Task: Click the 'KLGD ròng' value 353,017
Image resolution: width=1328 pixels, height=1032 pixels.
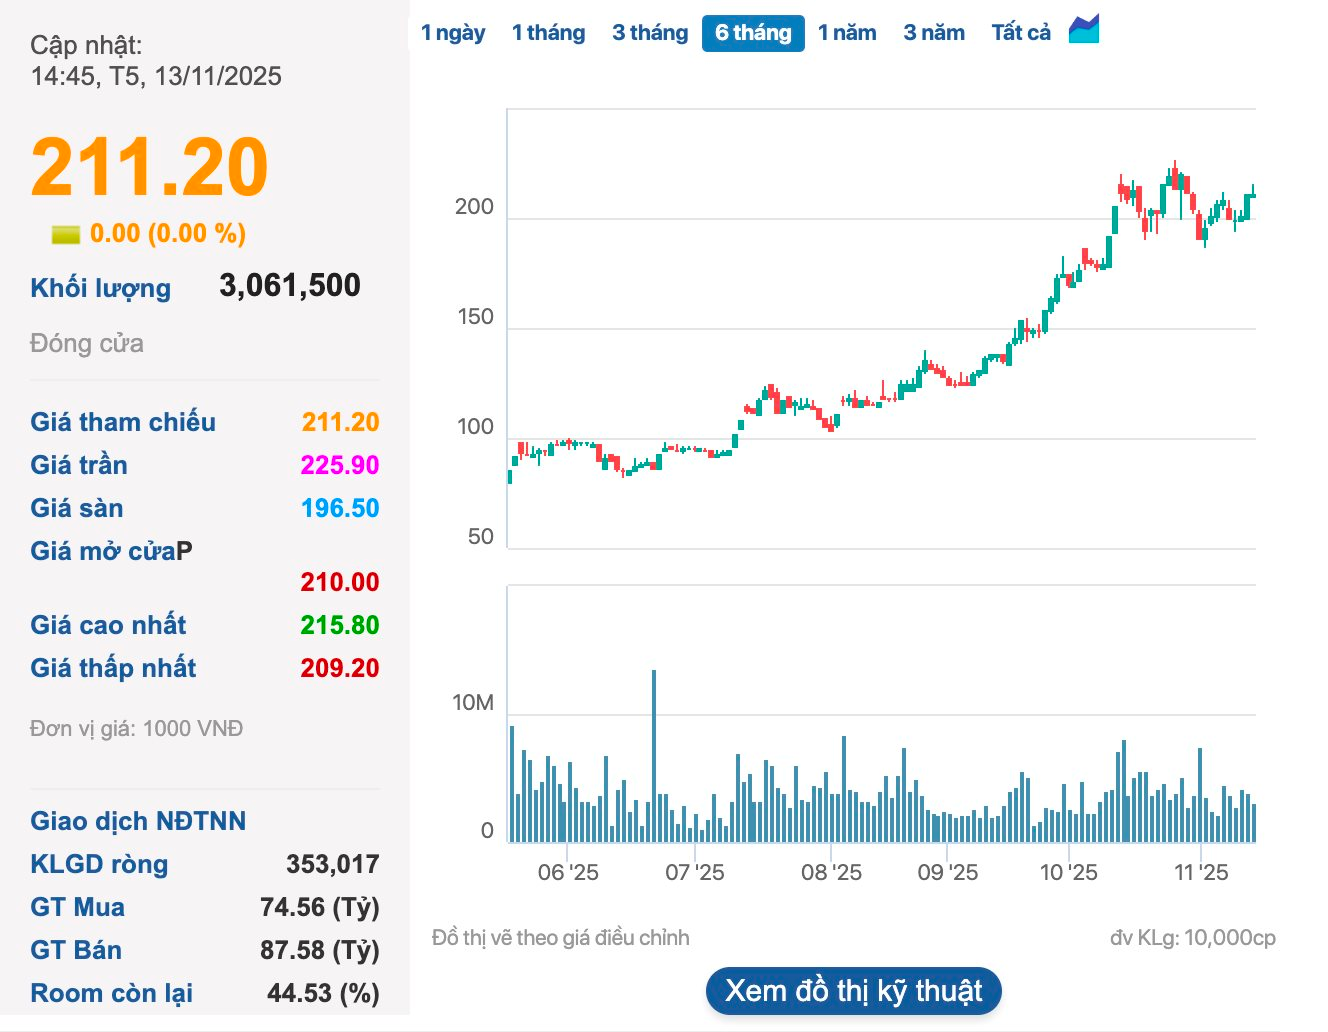Action: click(x=330, y=864)
